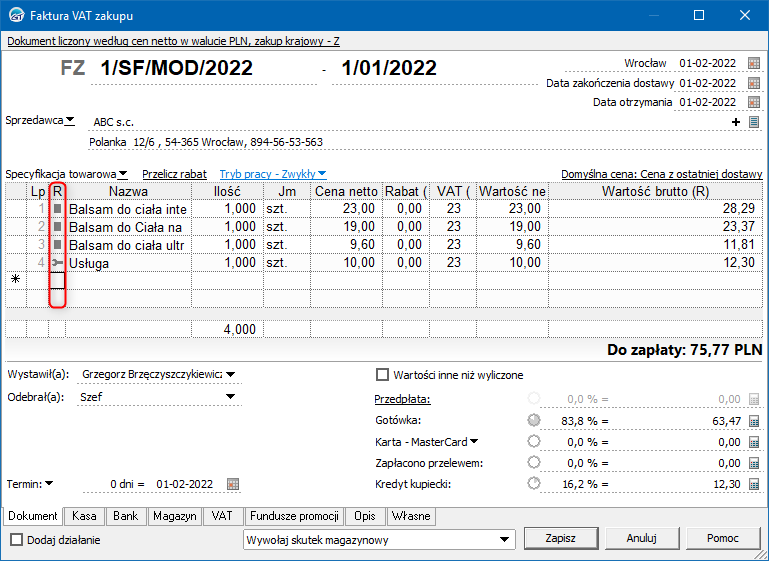Open calendar for Termin date

(x=233, y=484)
